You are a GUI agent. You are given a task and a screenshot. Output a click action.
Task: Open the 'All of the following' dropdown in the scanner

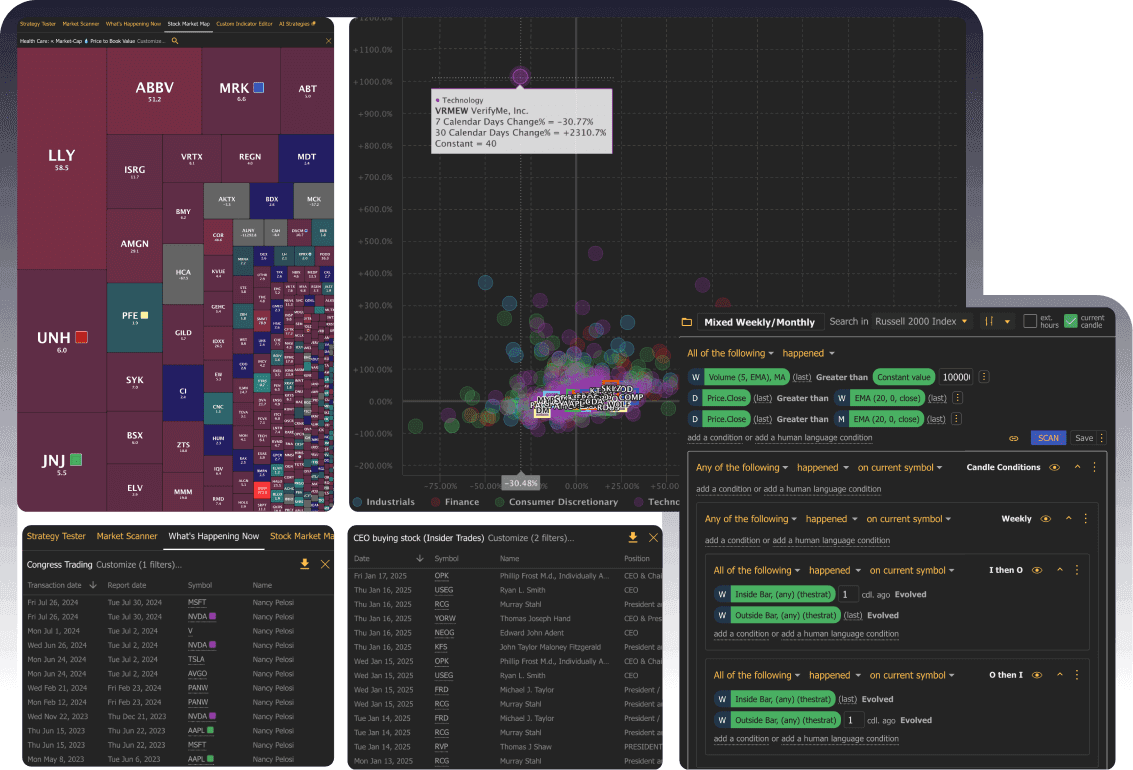[x=728, y=353]
